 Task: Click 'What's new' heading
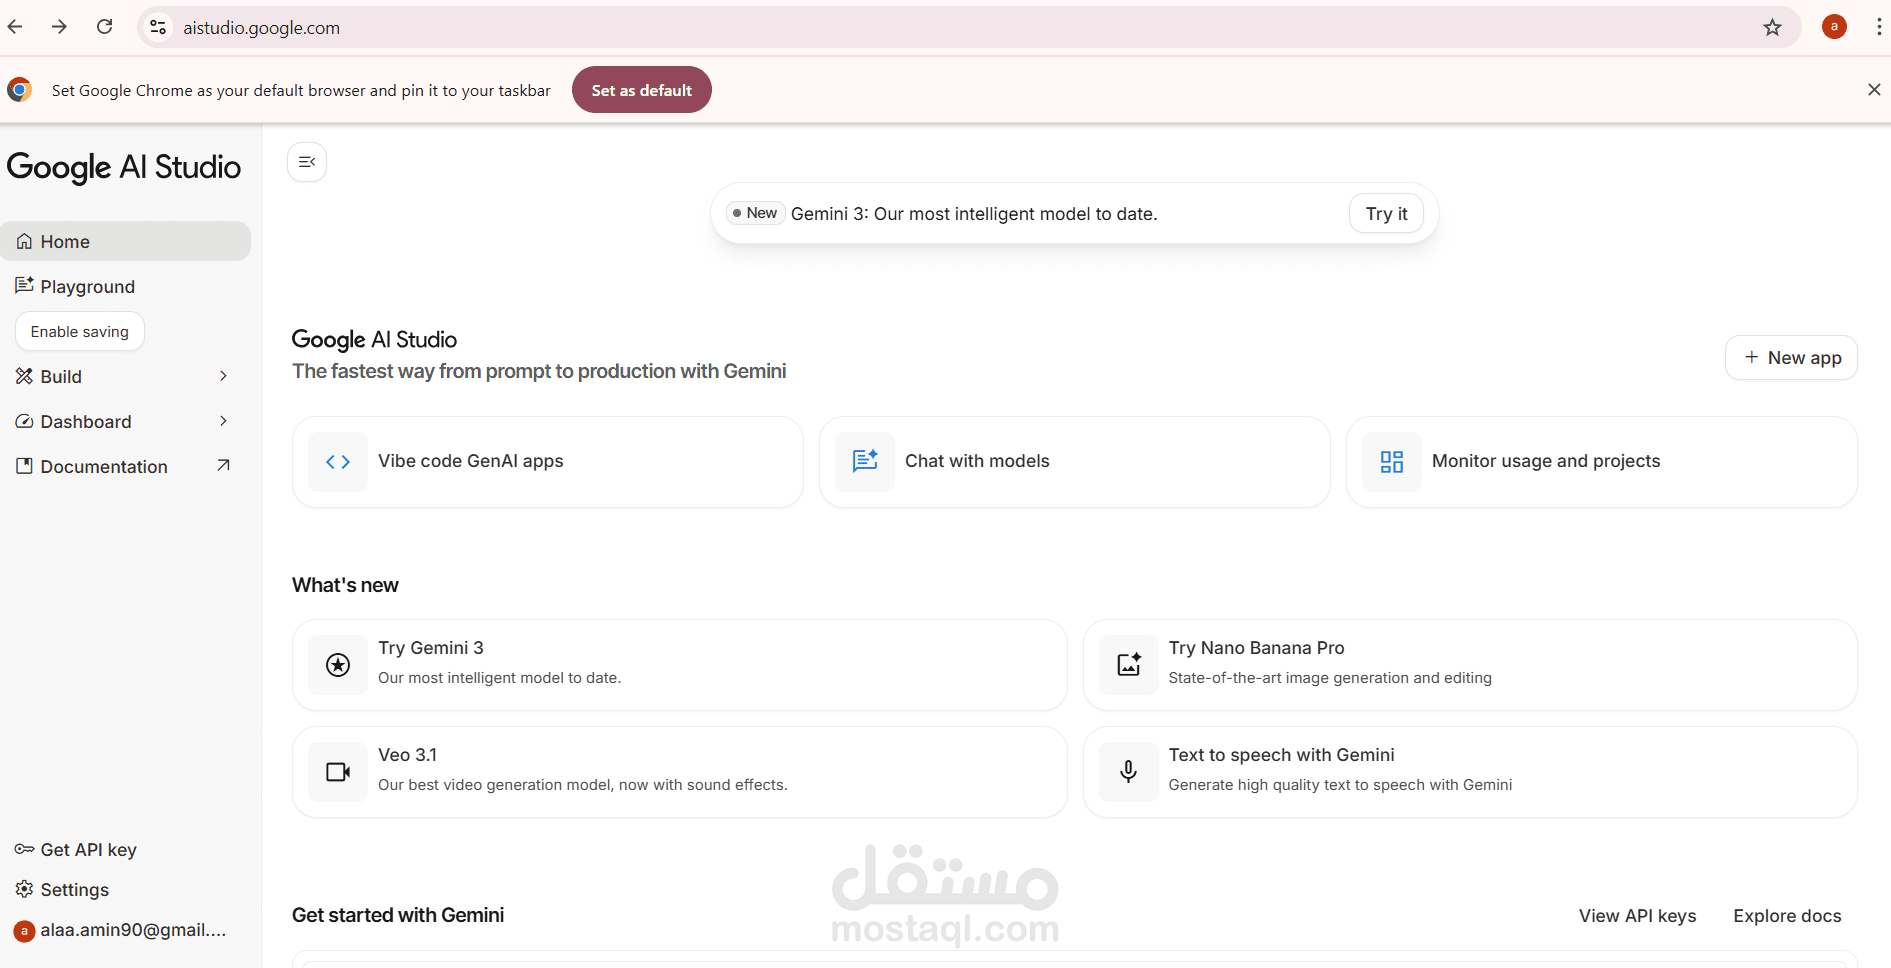click(345, 585)
